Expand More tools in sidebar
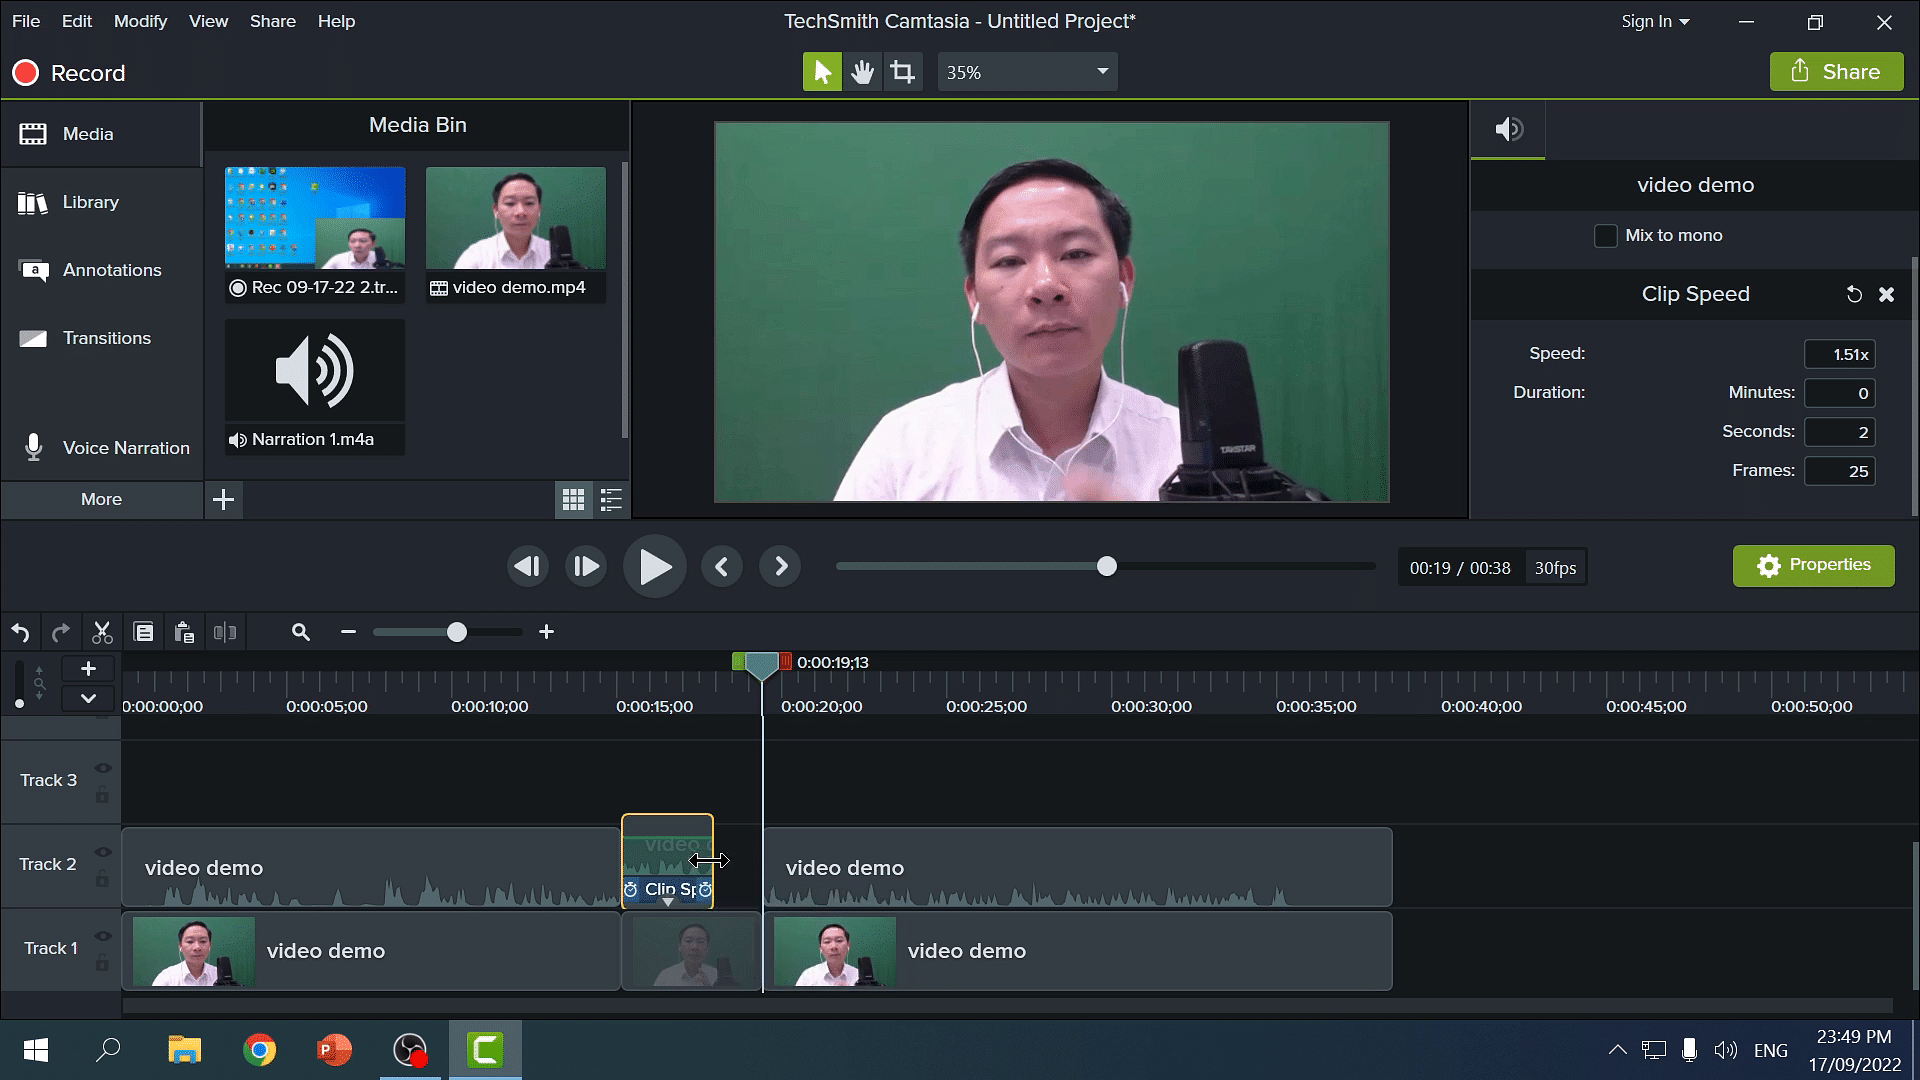 coord(101,499)
